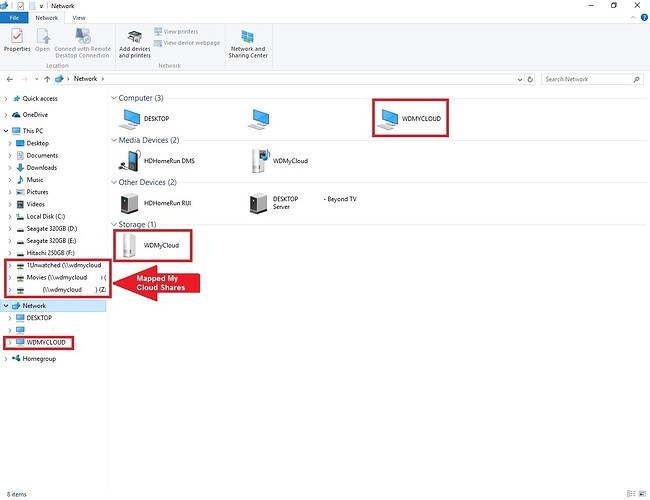Click View printers
Screen dimensions: 650x500
click(176, 32)
